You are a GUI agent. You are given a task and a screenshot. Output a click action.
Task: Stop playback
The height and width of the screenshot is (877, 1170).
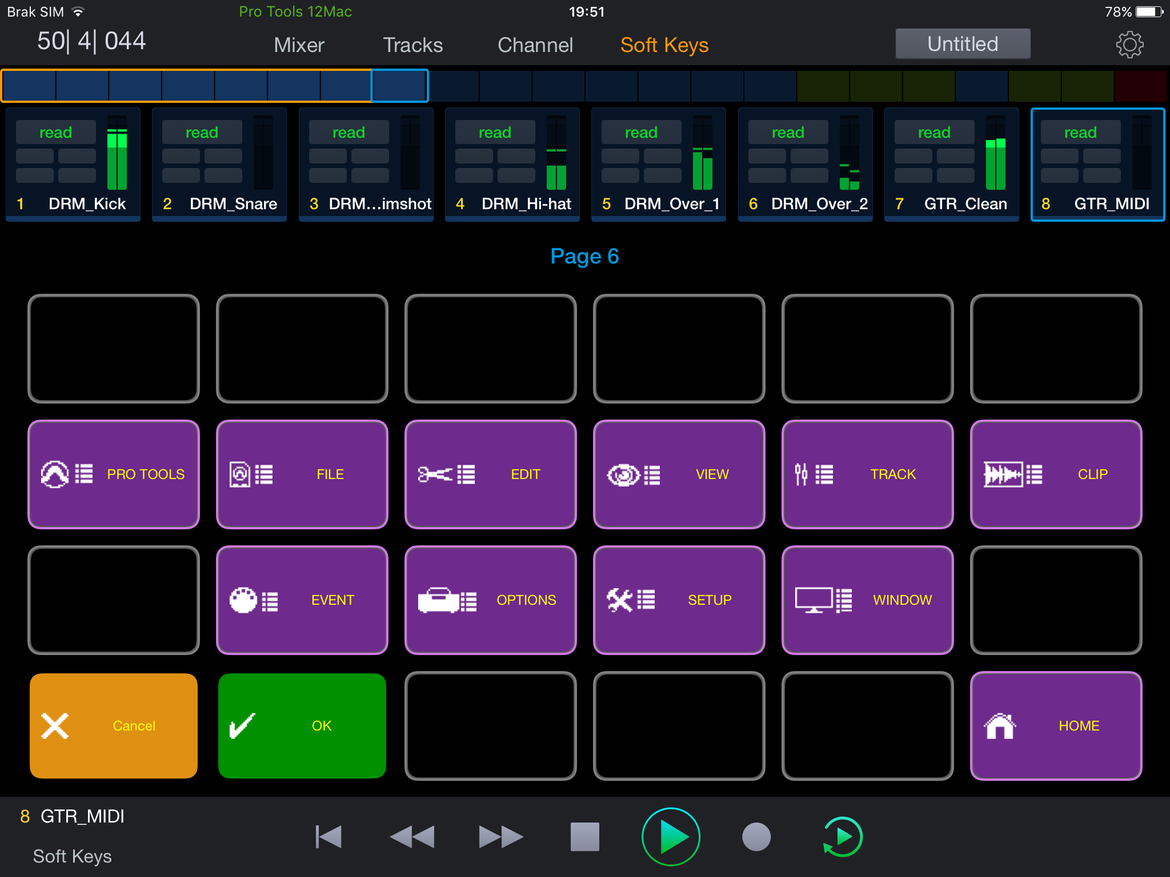click(x=585, y=837)
